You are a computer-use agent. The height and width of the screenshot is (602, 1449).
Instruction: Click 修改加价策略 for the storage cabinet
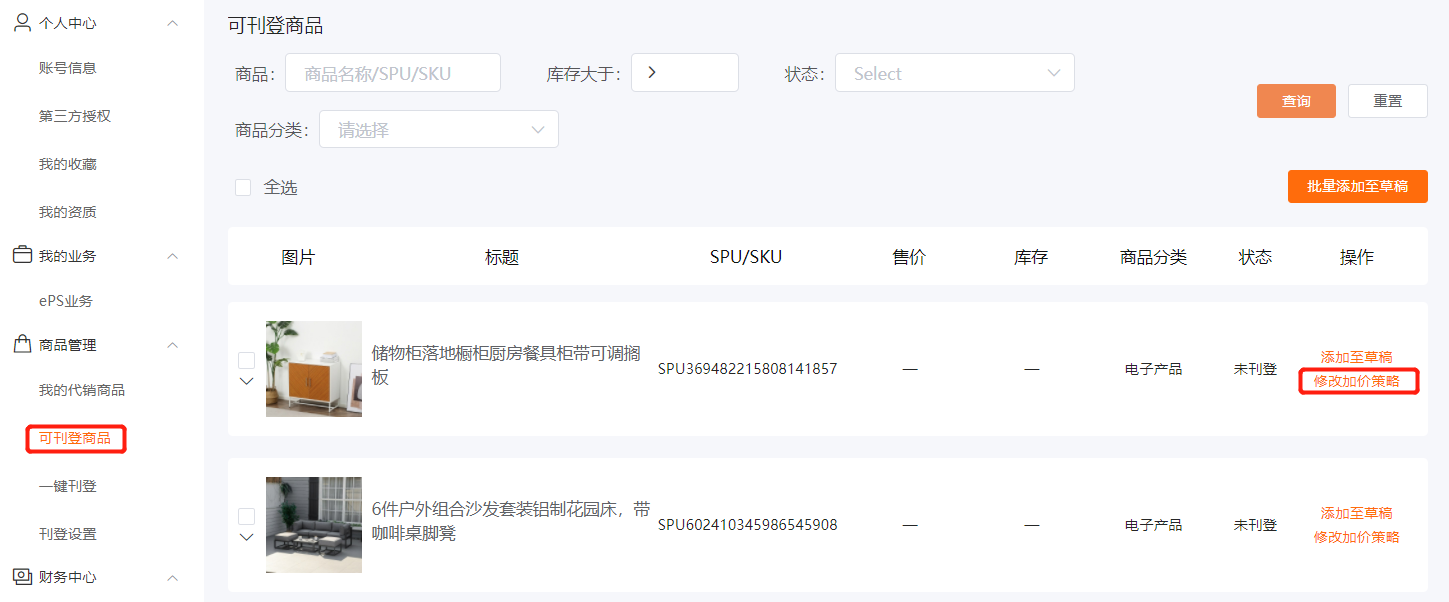pyautogui.click(x=1357, y=381)
